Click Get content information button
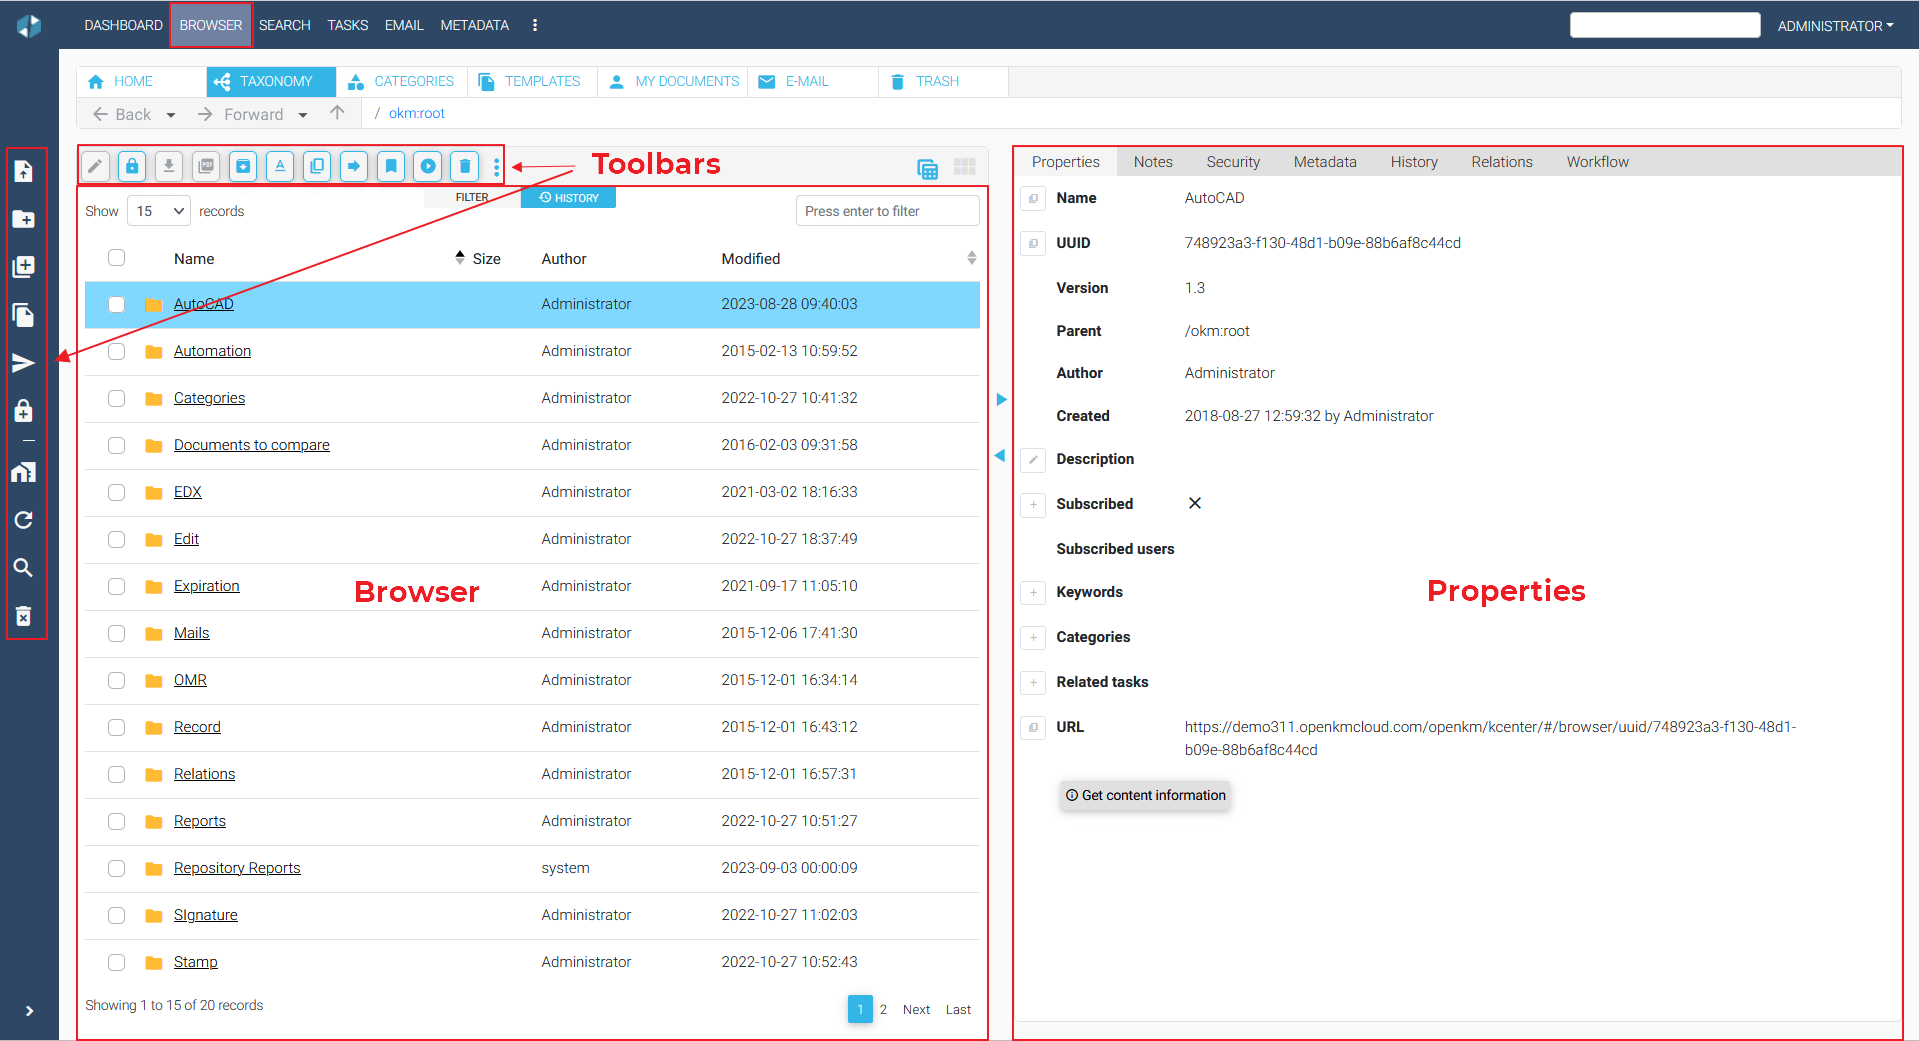The height and width of the screenshot is (1041, 1919). coord(1145,796)
